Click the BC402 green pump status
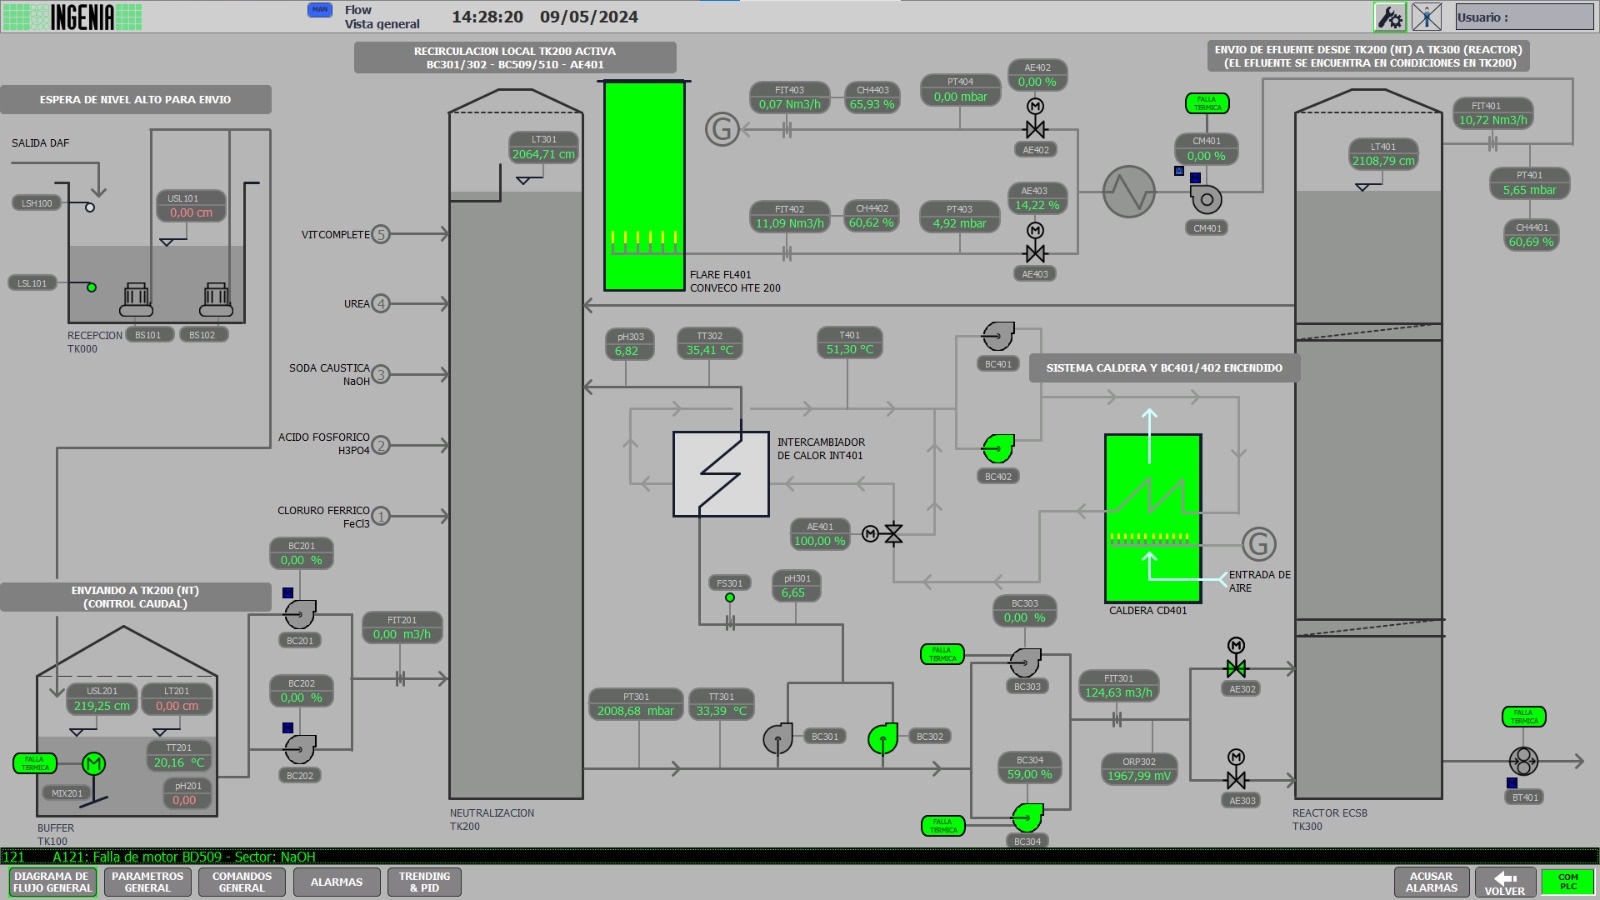The width and height of the screenshot is (1600, 900). (x=998, y=448)
